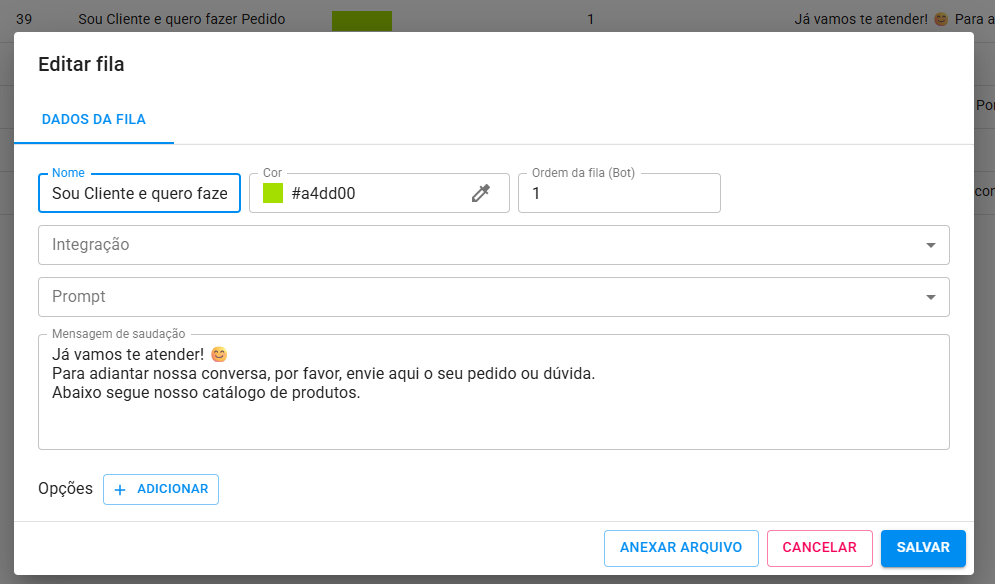Click the Opções label
This screenshot has width=995, height=584.
tap(65, 489)
